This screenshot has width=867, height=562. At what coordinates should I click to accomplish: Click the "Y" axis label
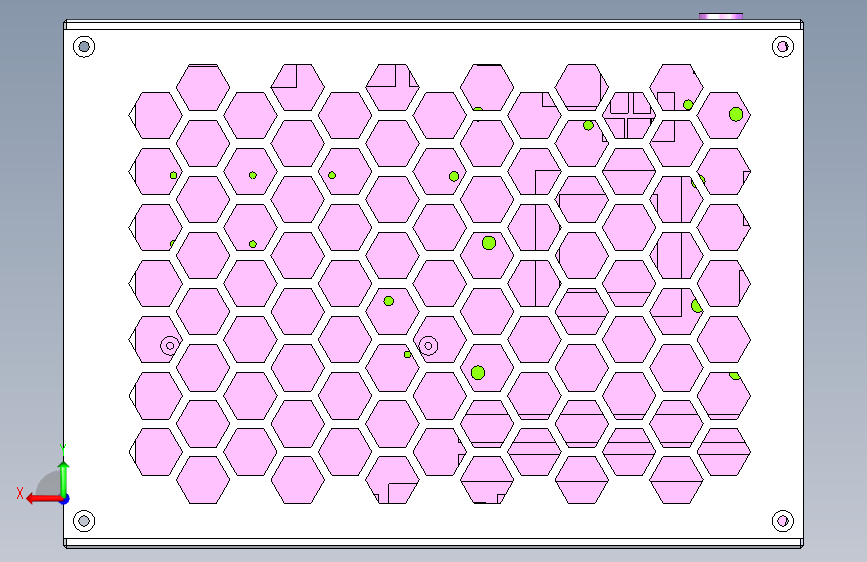point(63,449)
